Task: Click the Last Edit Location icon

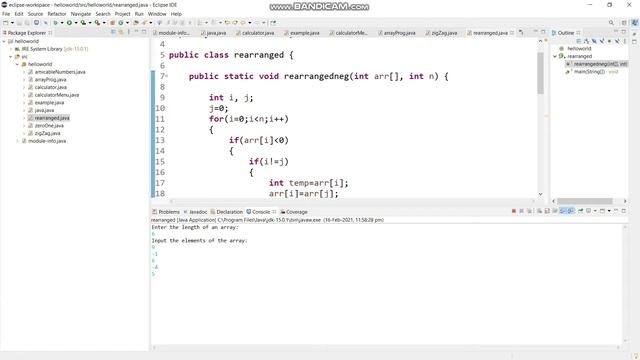Action: click(x=227, y=23)
